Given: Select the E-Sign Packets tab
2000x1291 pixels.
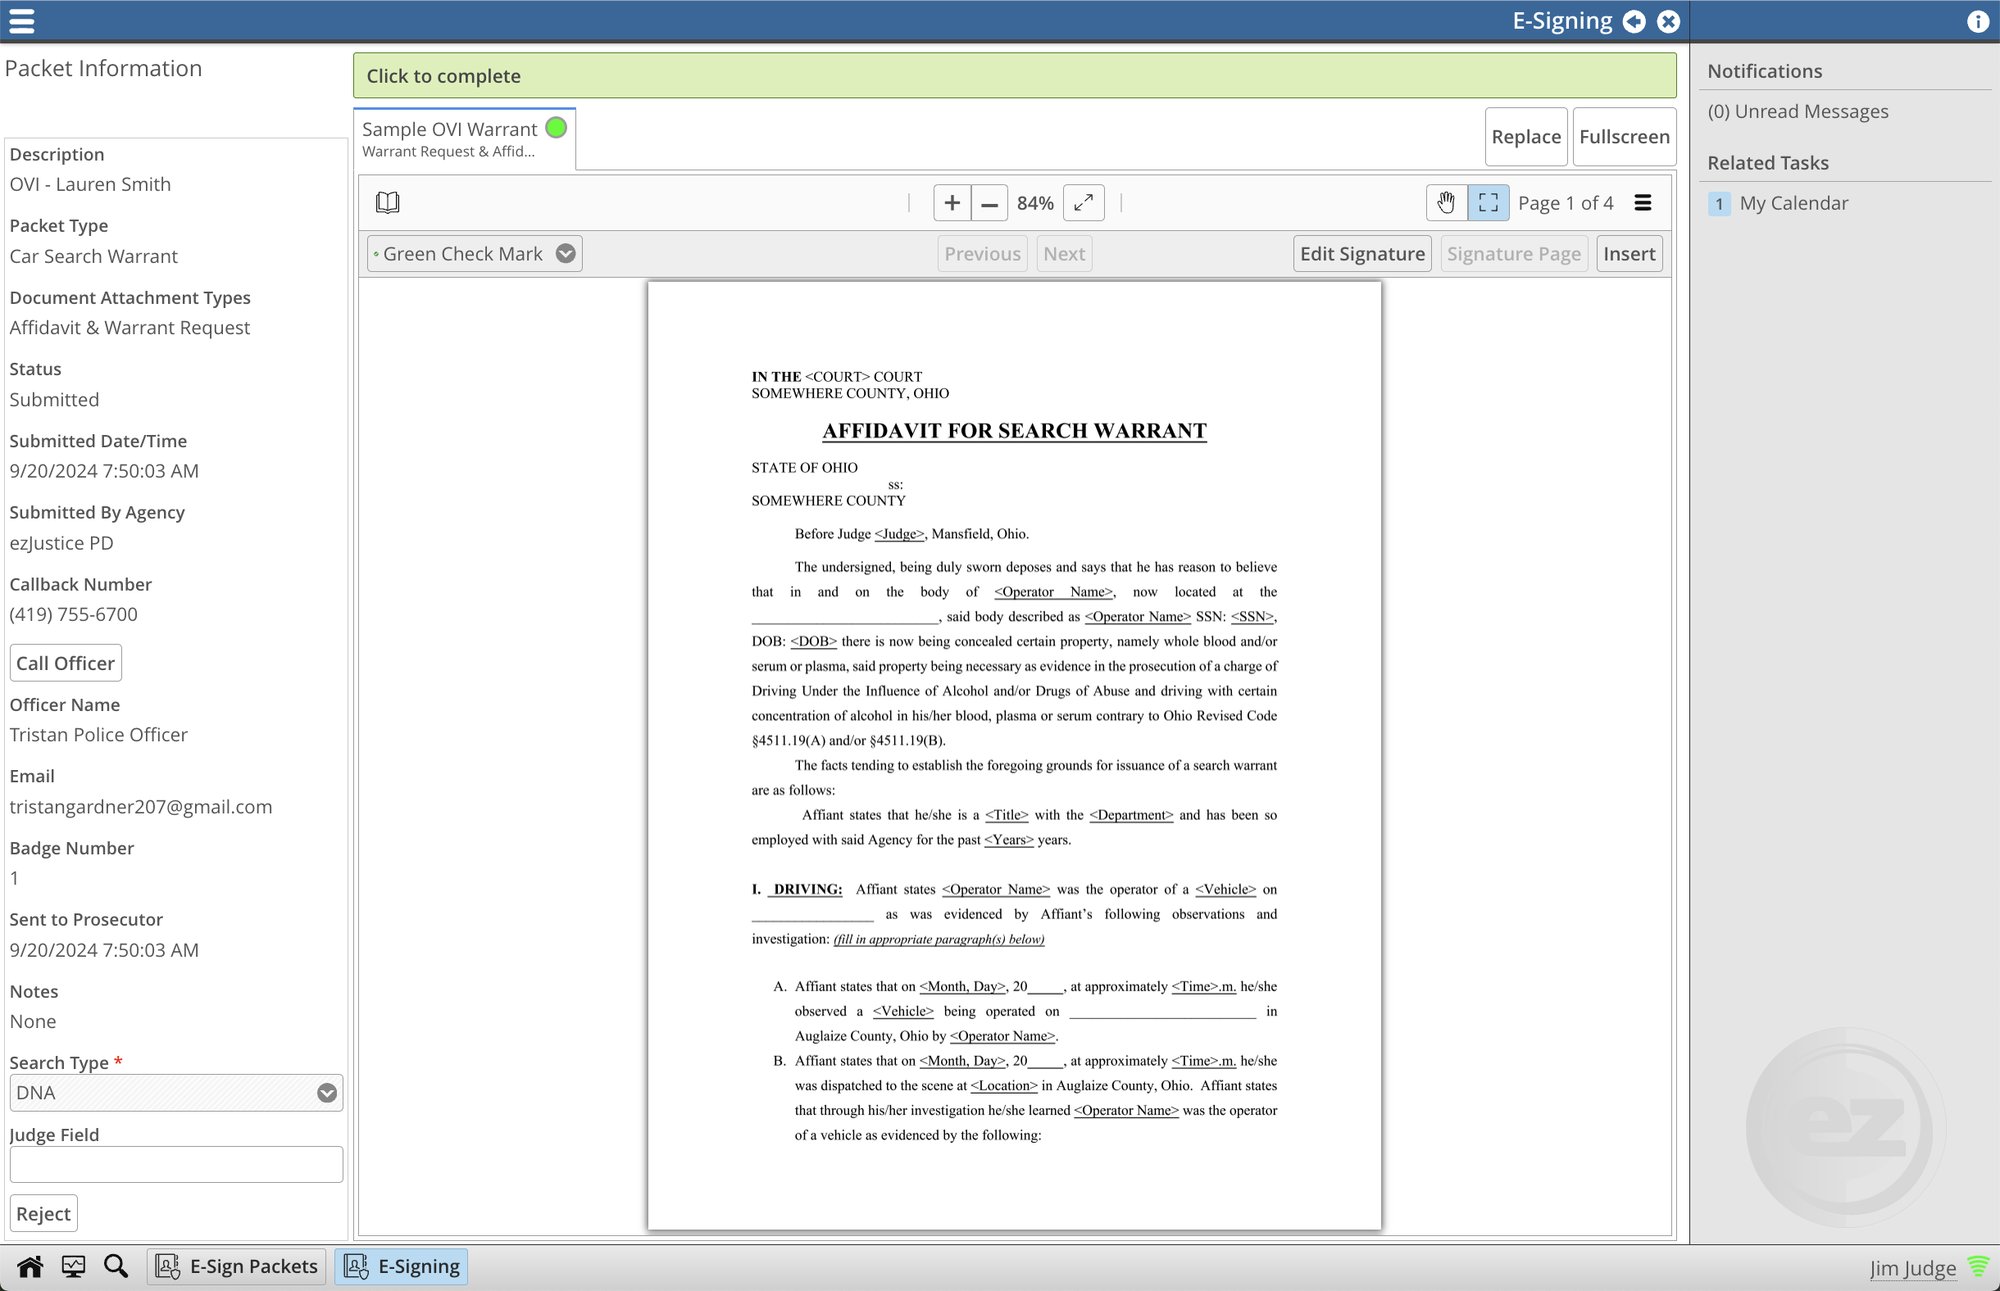Looking at the screenshot, I should point(238,1265).
